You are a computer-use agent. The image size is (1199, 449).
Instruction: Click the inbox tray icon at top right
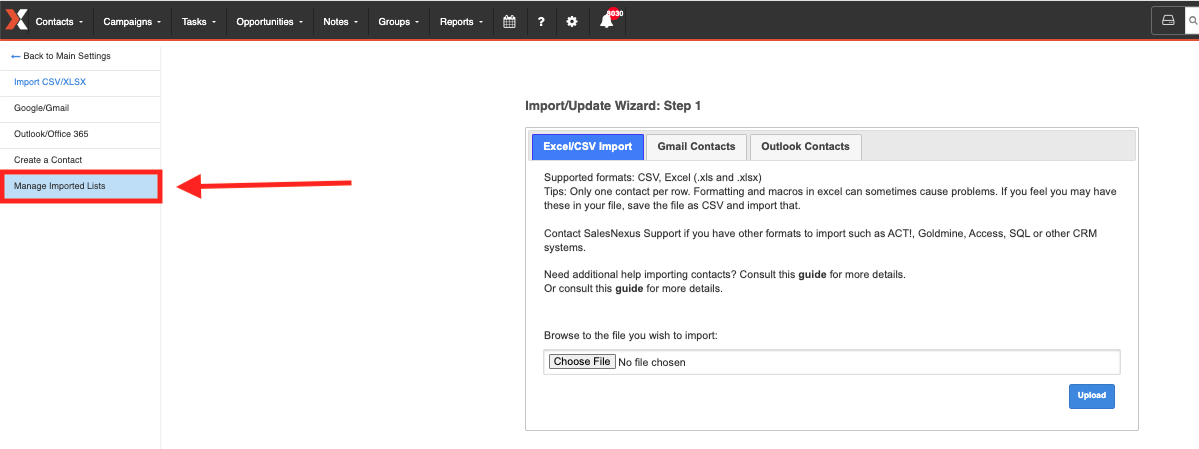pos(1168,21)
